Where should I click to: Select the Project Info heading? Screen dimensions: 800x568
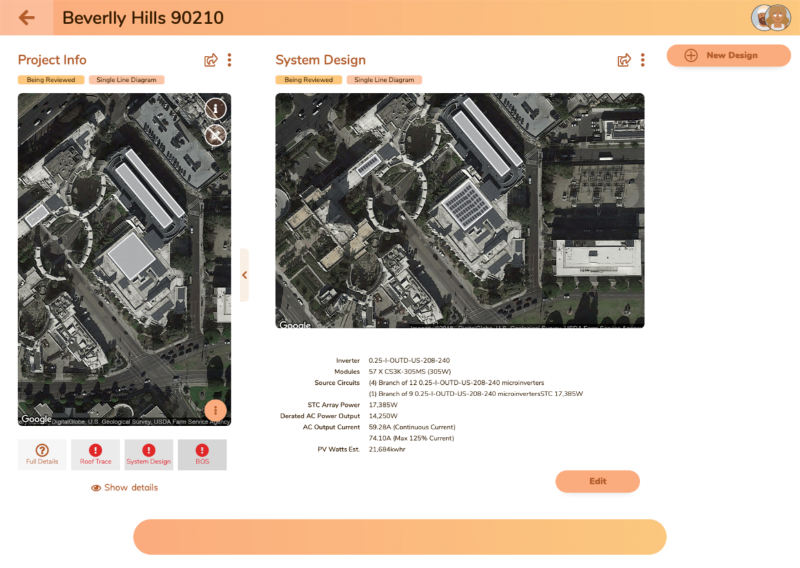(52, 60)
